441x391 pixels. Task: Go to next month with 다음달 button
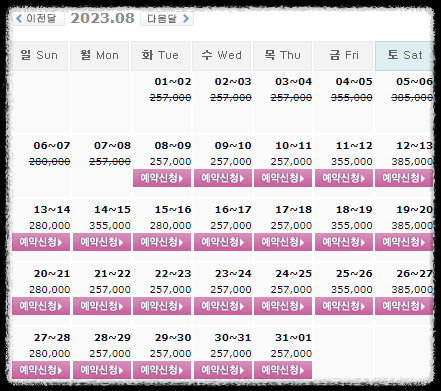pos(167,18)
